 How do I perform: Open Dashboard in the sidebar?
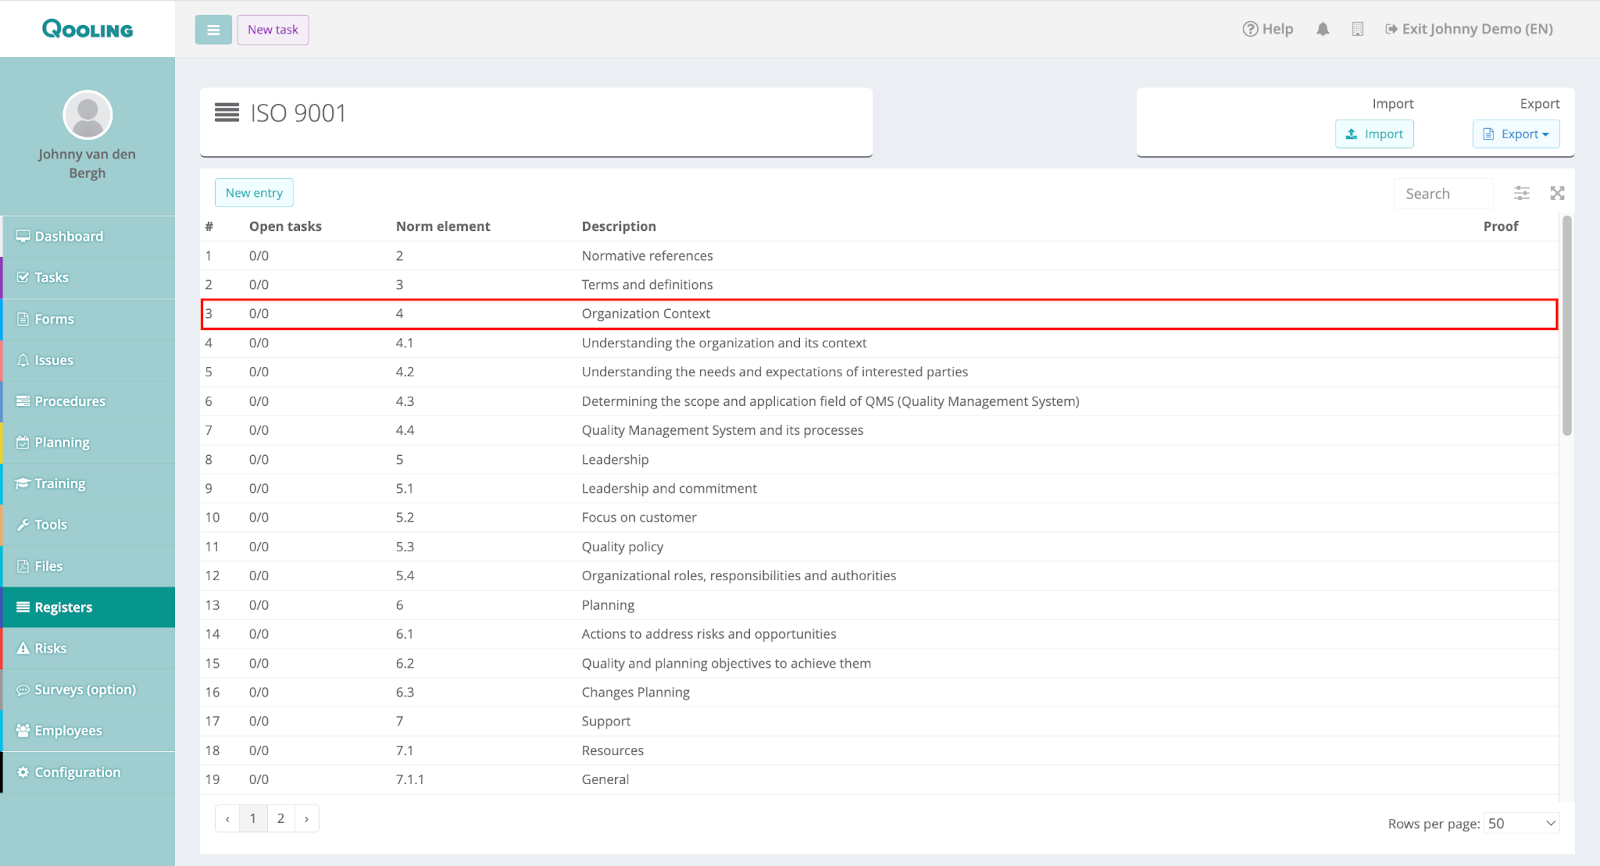pos(88,236)
